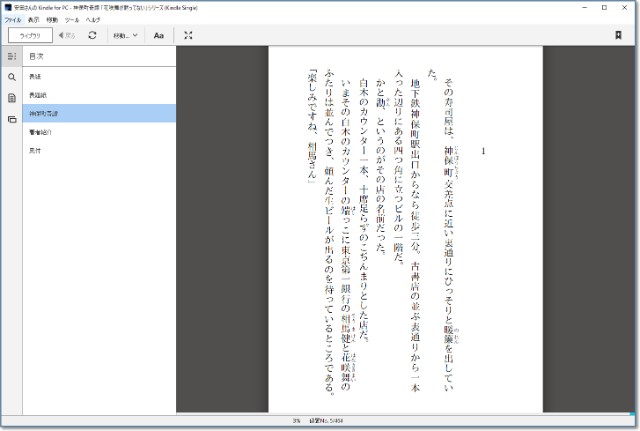The height and width of the screenshot is (431, 640).
Task: Open the ヘルプ menu
Action: click(93, 19)
